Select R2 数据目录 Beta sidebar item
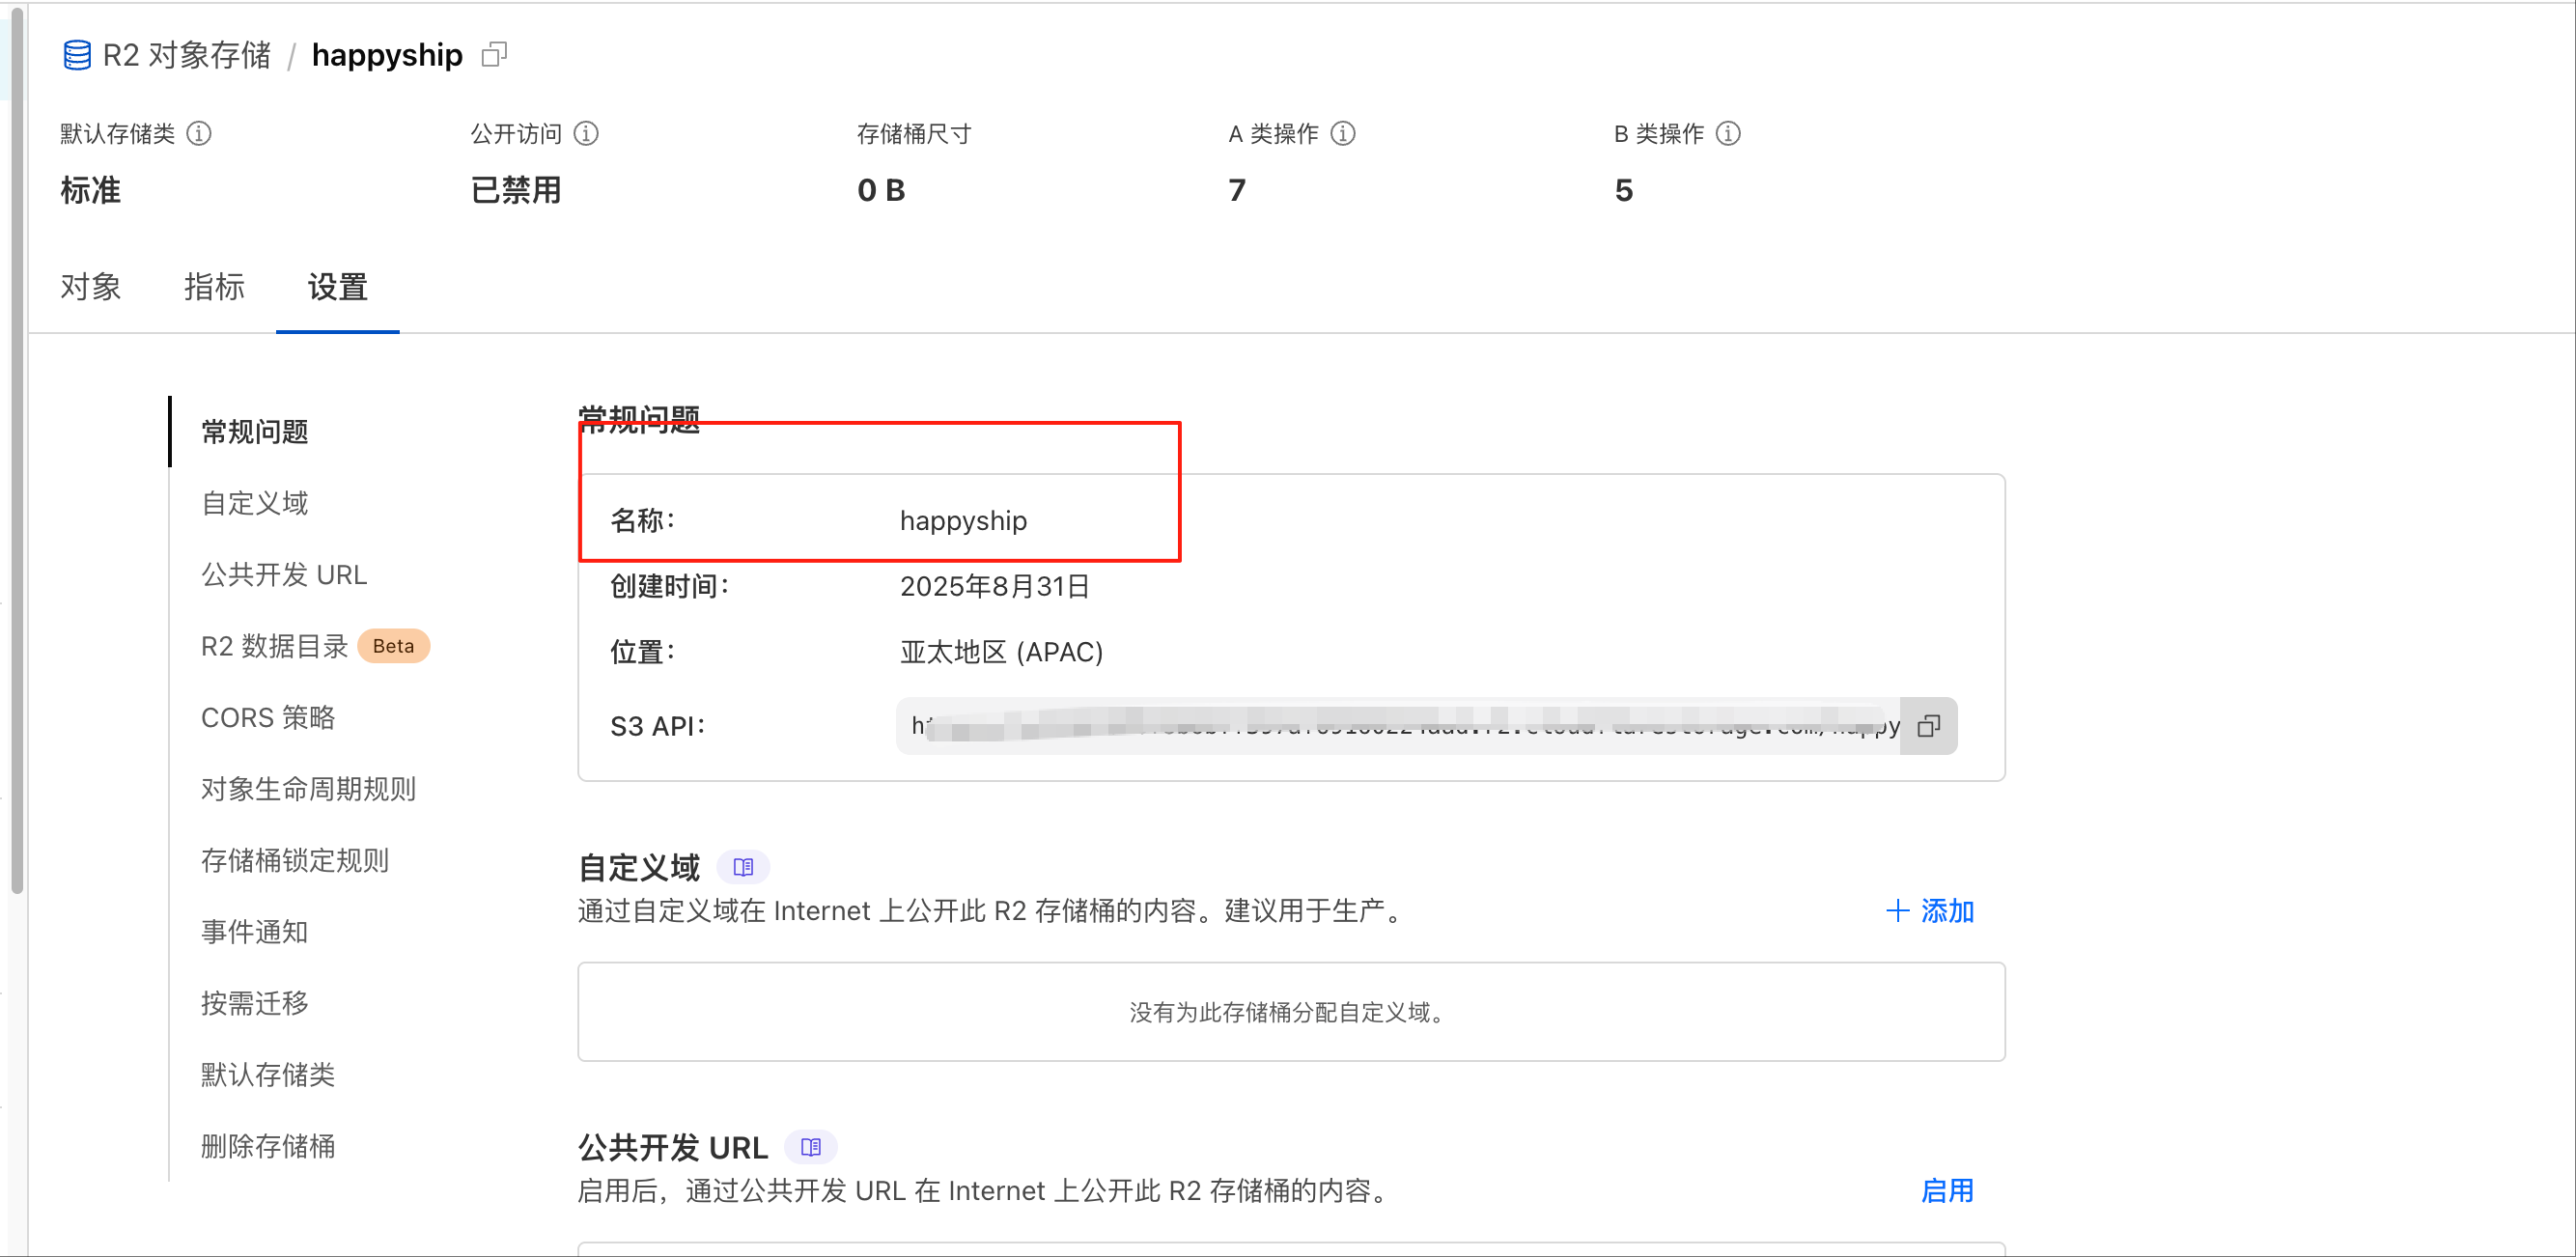Image resolution: width=2576 pixels, height=1257 pixels. pos(274,646)
